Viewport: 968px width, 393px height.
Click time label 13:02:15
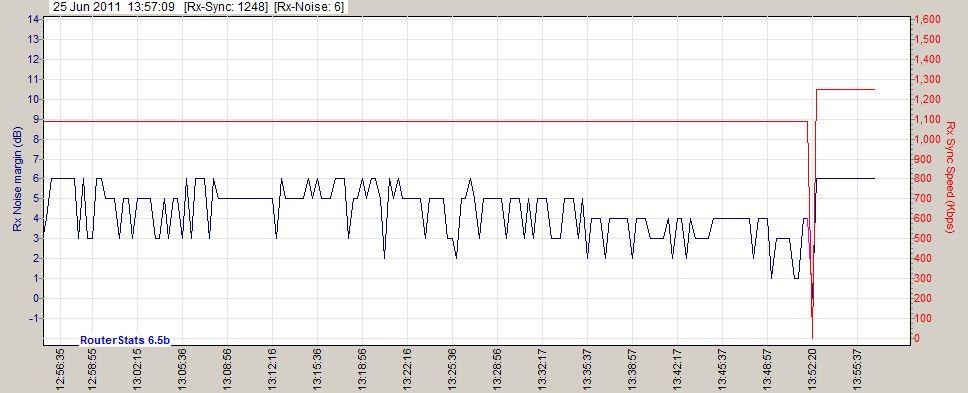point(137,370)
